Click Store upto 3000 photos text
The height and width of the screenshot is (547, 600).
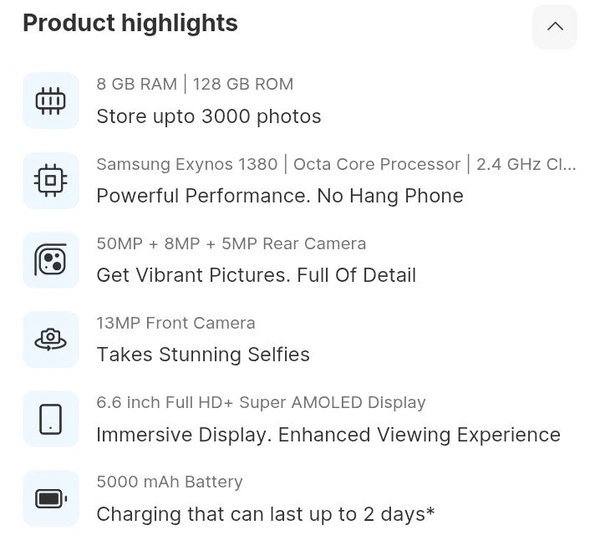pos(208,117)
